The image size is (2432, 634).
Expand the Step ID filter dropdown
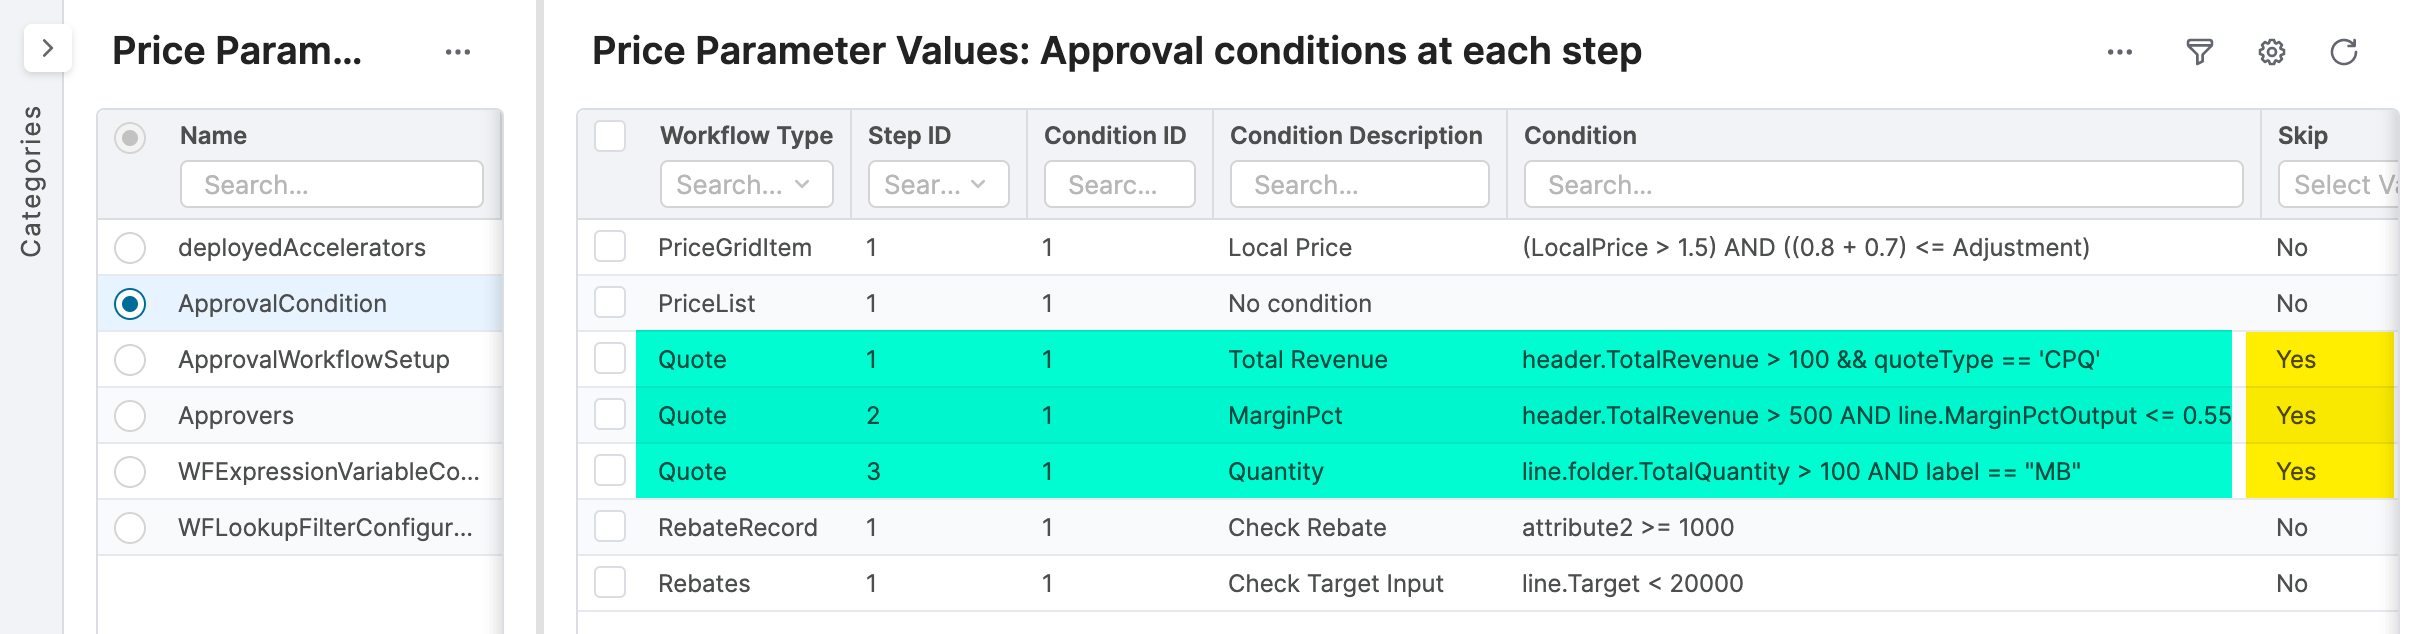point(936,184)
